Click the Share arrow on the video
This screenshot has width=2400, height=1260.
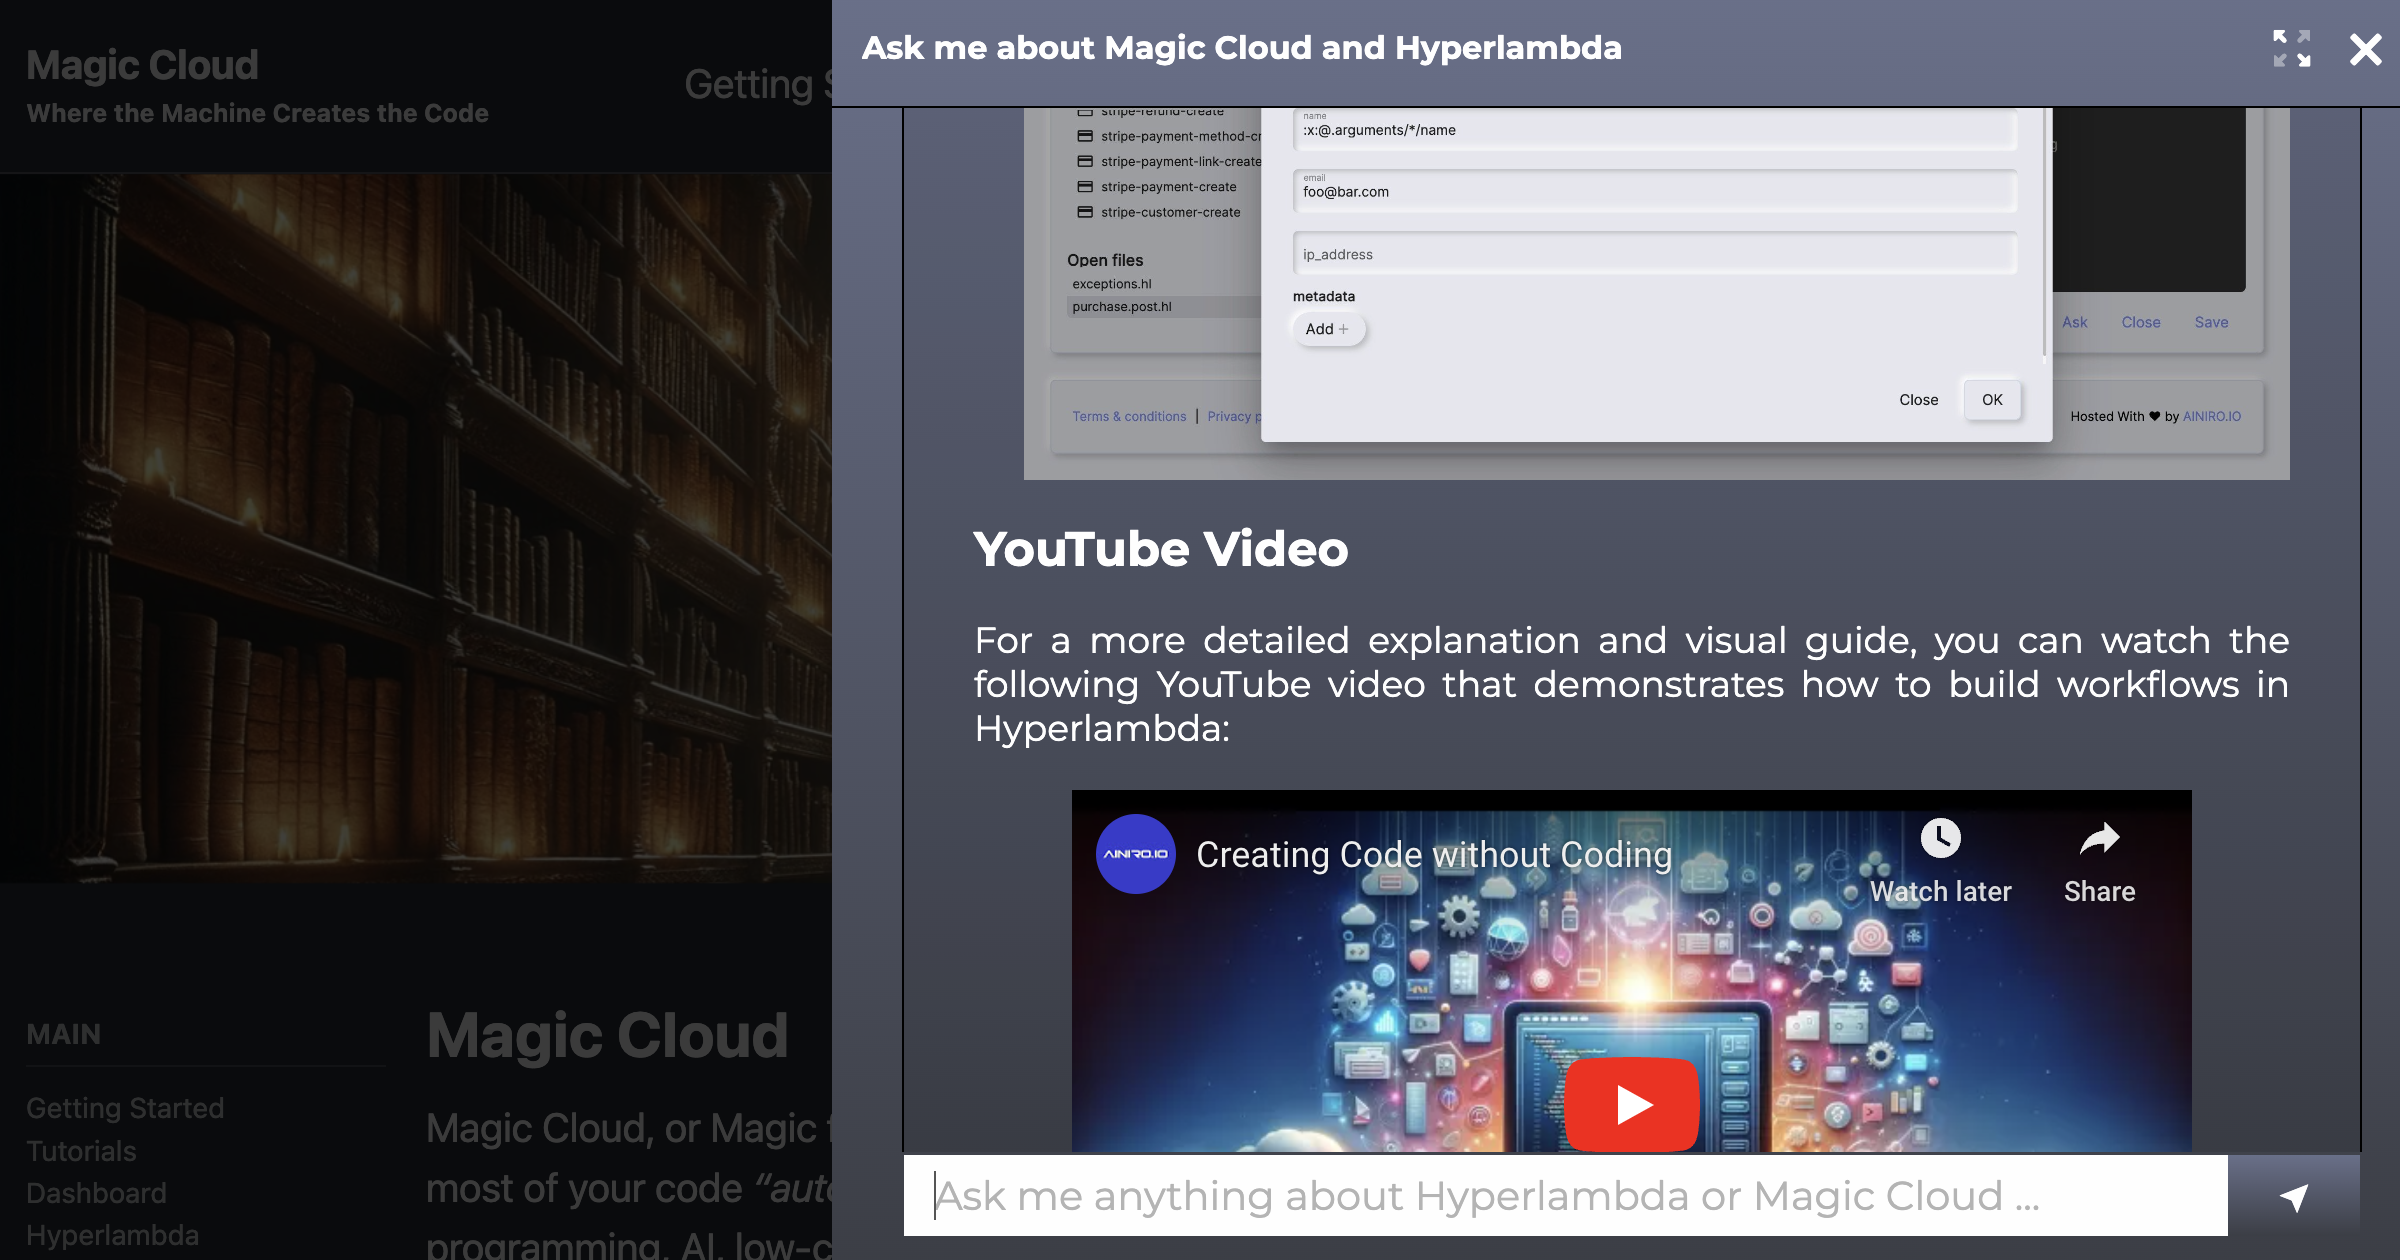tap(2099, 839)
